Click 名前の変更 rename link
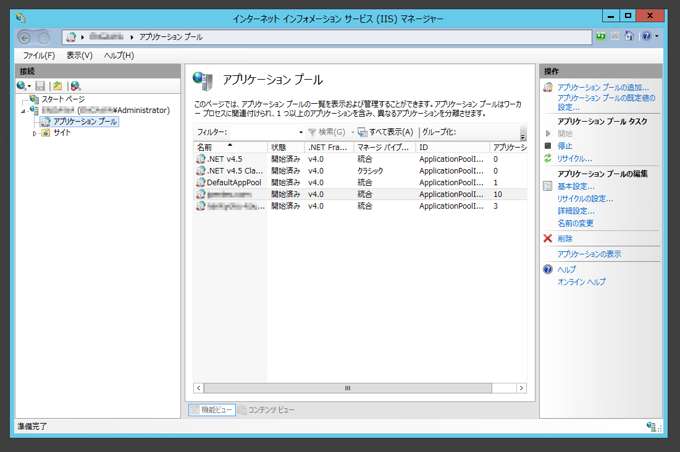Viewport: 680px width, 452px height. tap(575, 223)
